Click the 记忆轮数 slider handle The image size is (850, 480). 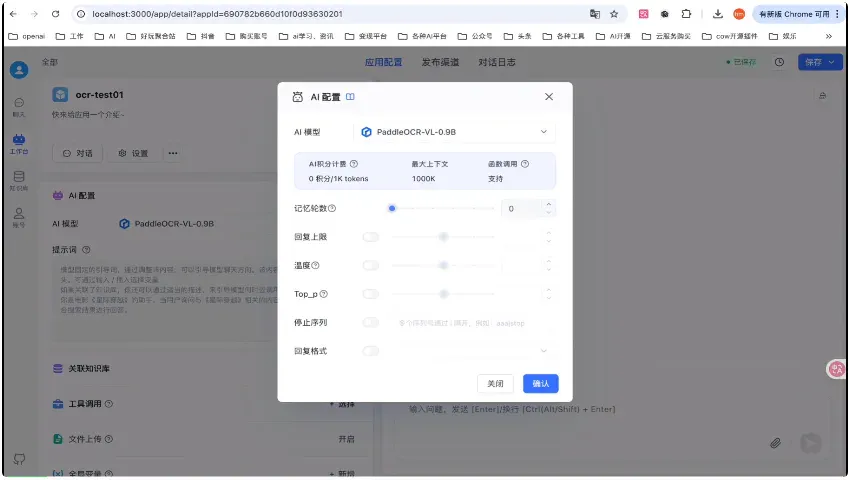tap(392, 208)
